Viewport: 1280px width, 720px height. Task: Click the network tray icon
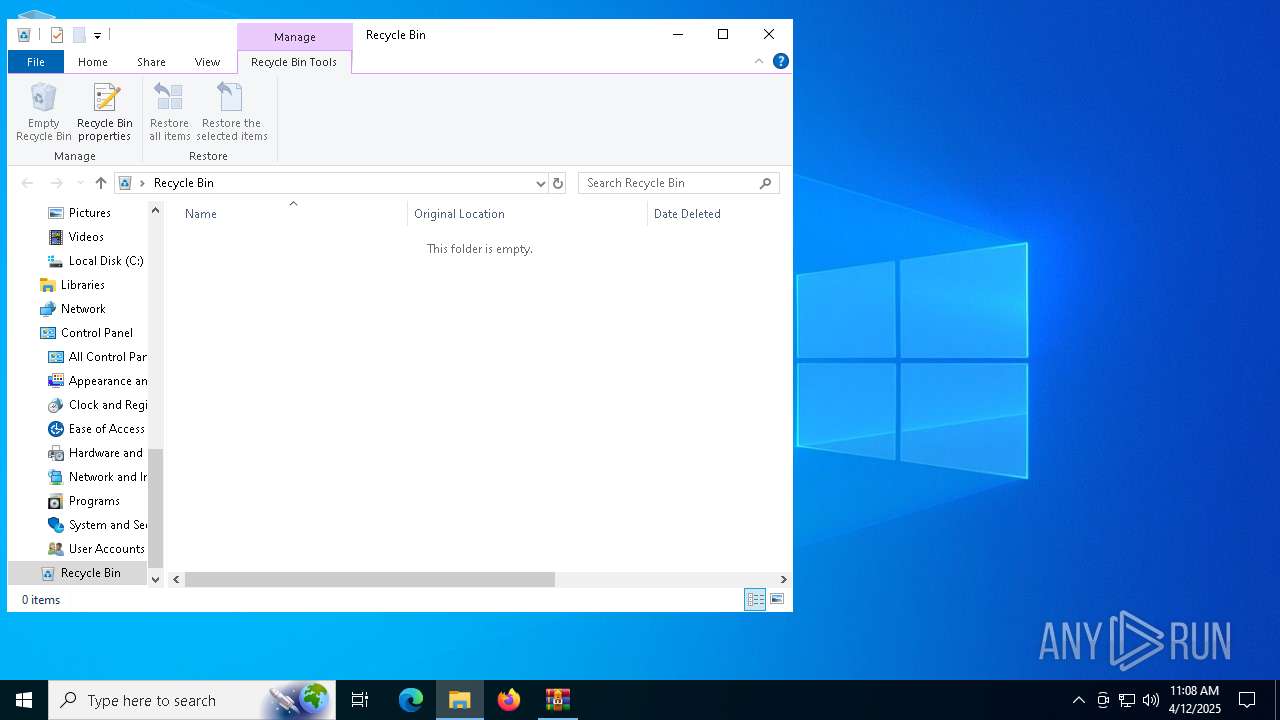point(1127,700)
